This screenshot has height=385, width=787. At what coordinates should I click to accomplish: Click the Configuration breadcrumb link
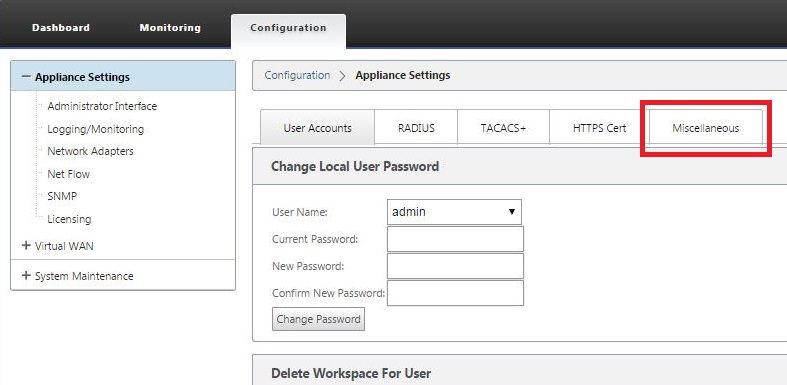click(297, 75)
